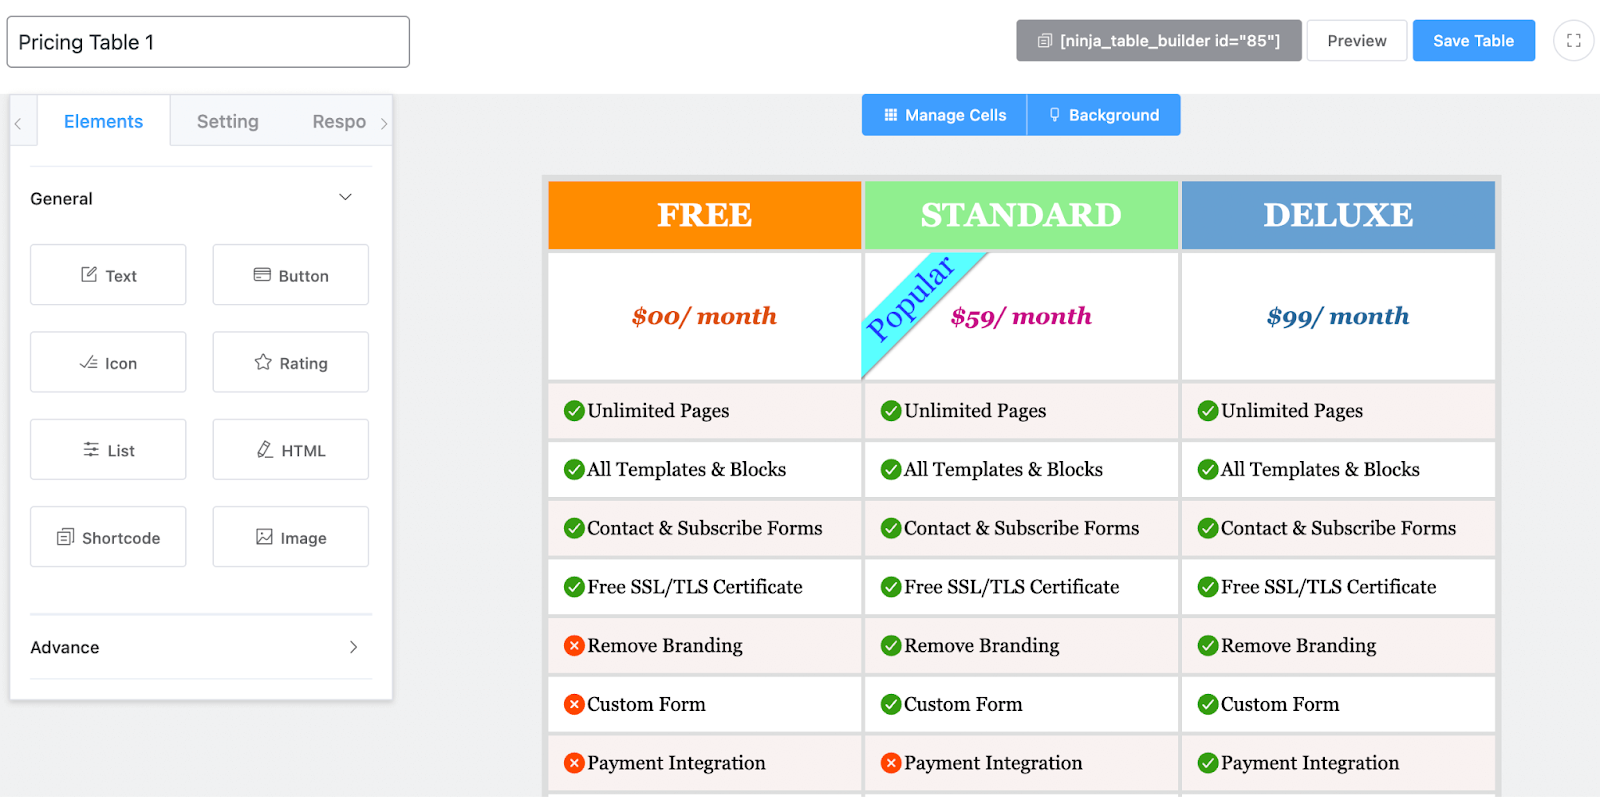This screenshot has width=1600, height=797.
Task: Click the red cross icon beside Custom Form in FREE column
Action: click(574, 705)
